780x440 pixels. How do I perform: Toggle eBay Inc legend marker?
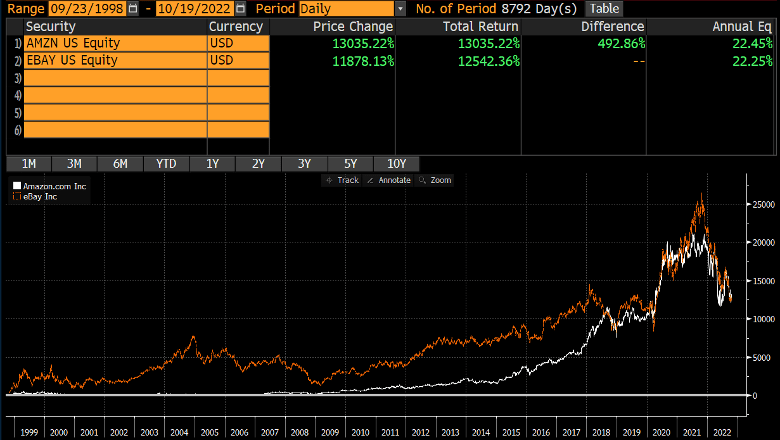point(14,197)
